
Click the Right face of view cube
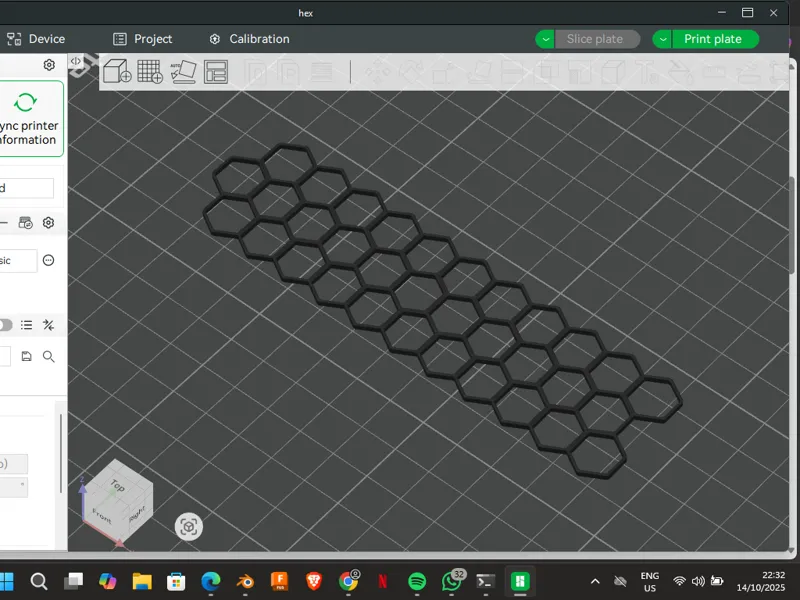click(x=137, y=512)
